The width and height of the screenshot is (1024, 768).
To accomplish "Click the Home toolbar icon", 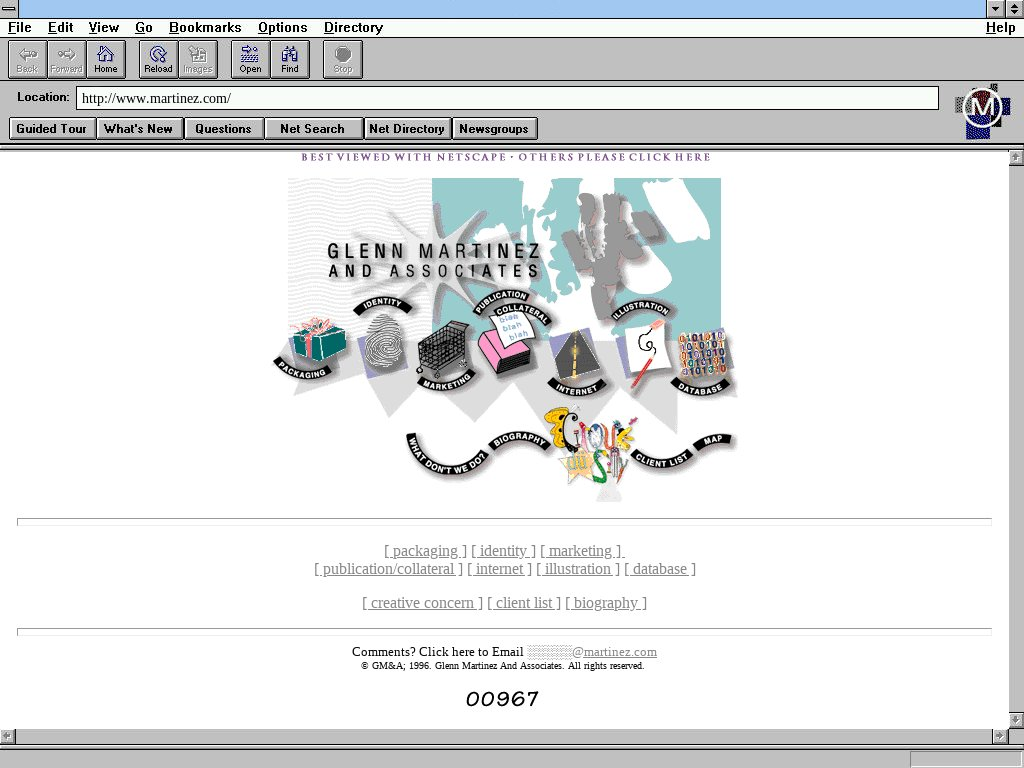I will (x=106, y=59).
